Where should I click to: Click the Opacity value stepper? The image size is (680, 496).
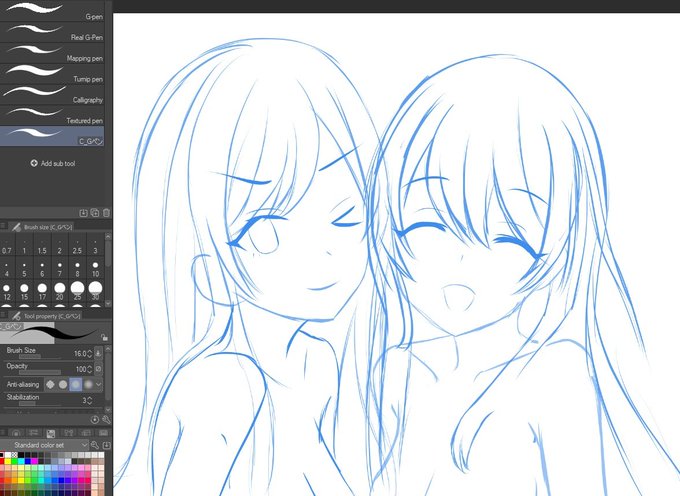[89, 369]
